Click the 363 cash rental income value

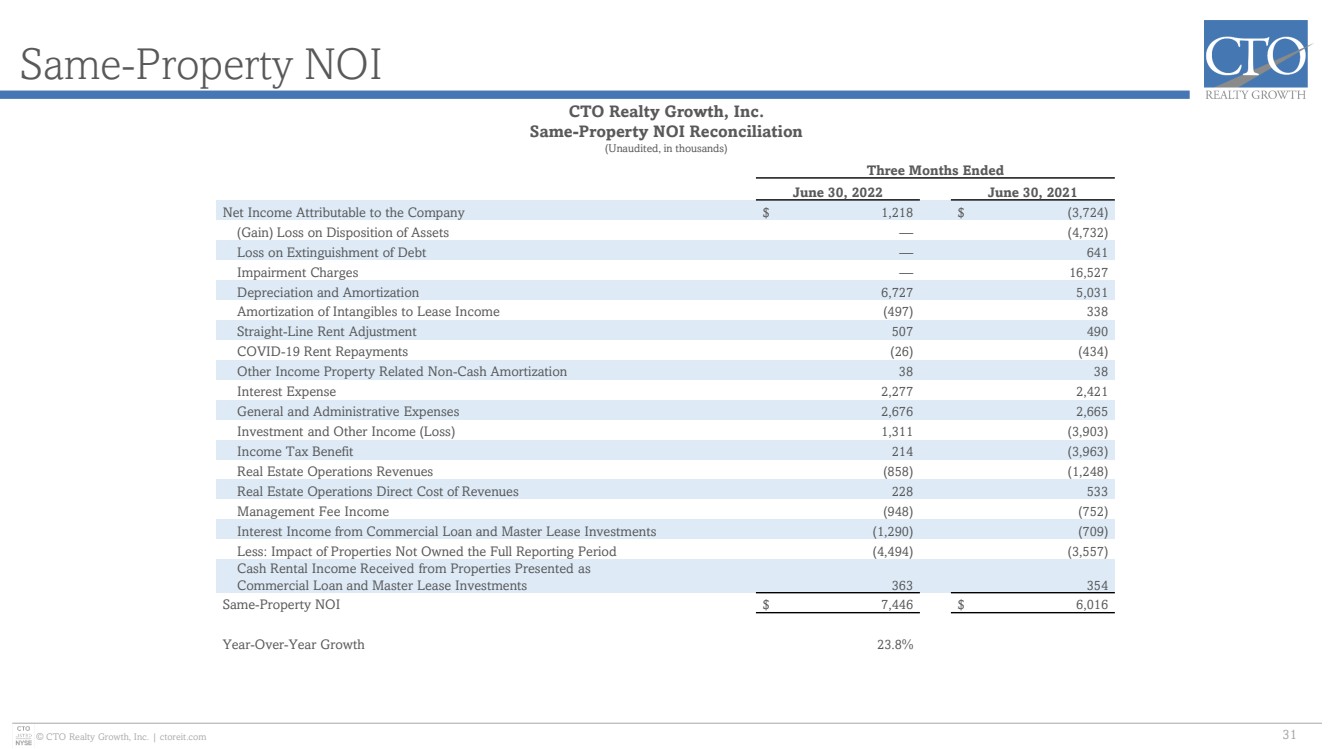[x=902, y=586]
